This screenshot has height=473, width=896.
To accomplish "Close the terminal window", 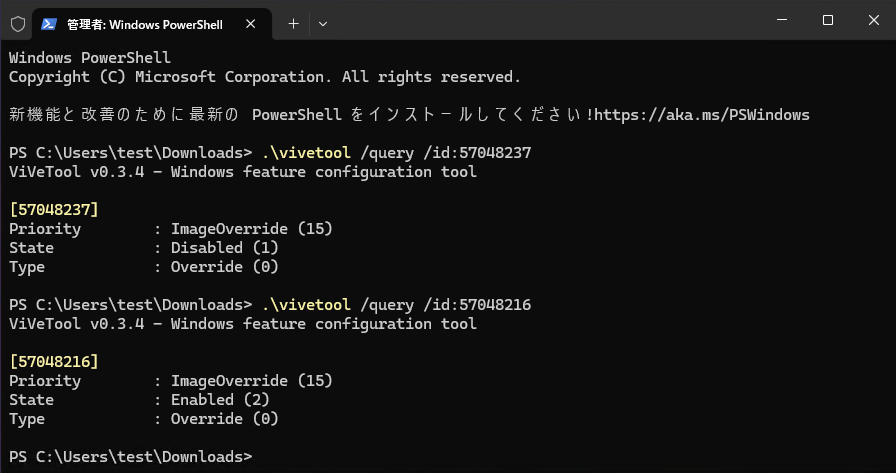I will [x=873, y=21].
